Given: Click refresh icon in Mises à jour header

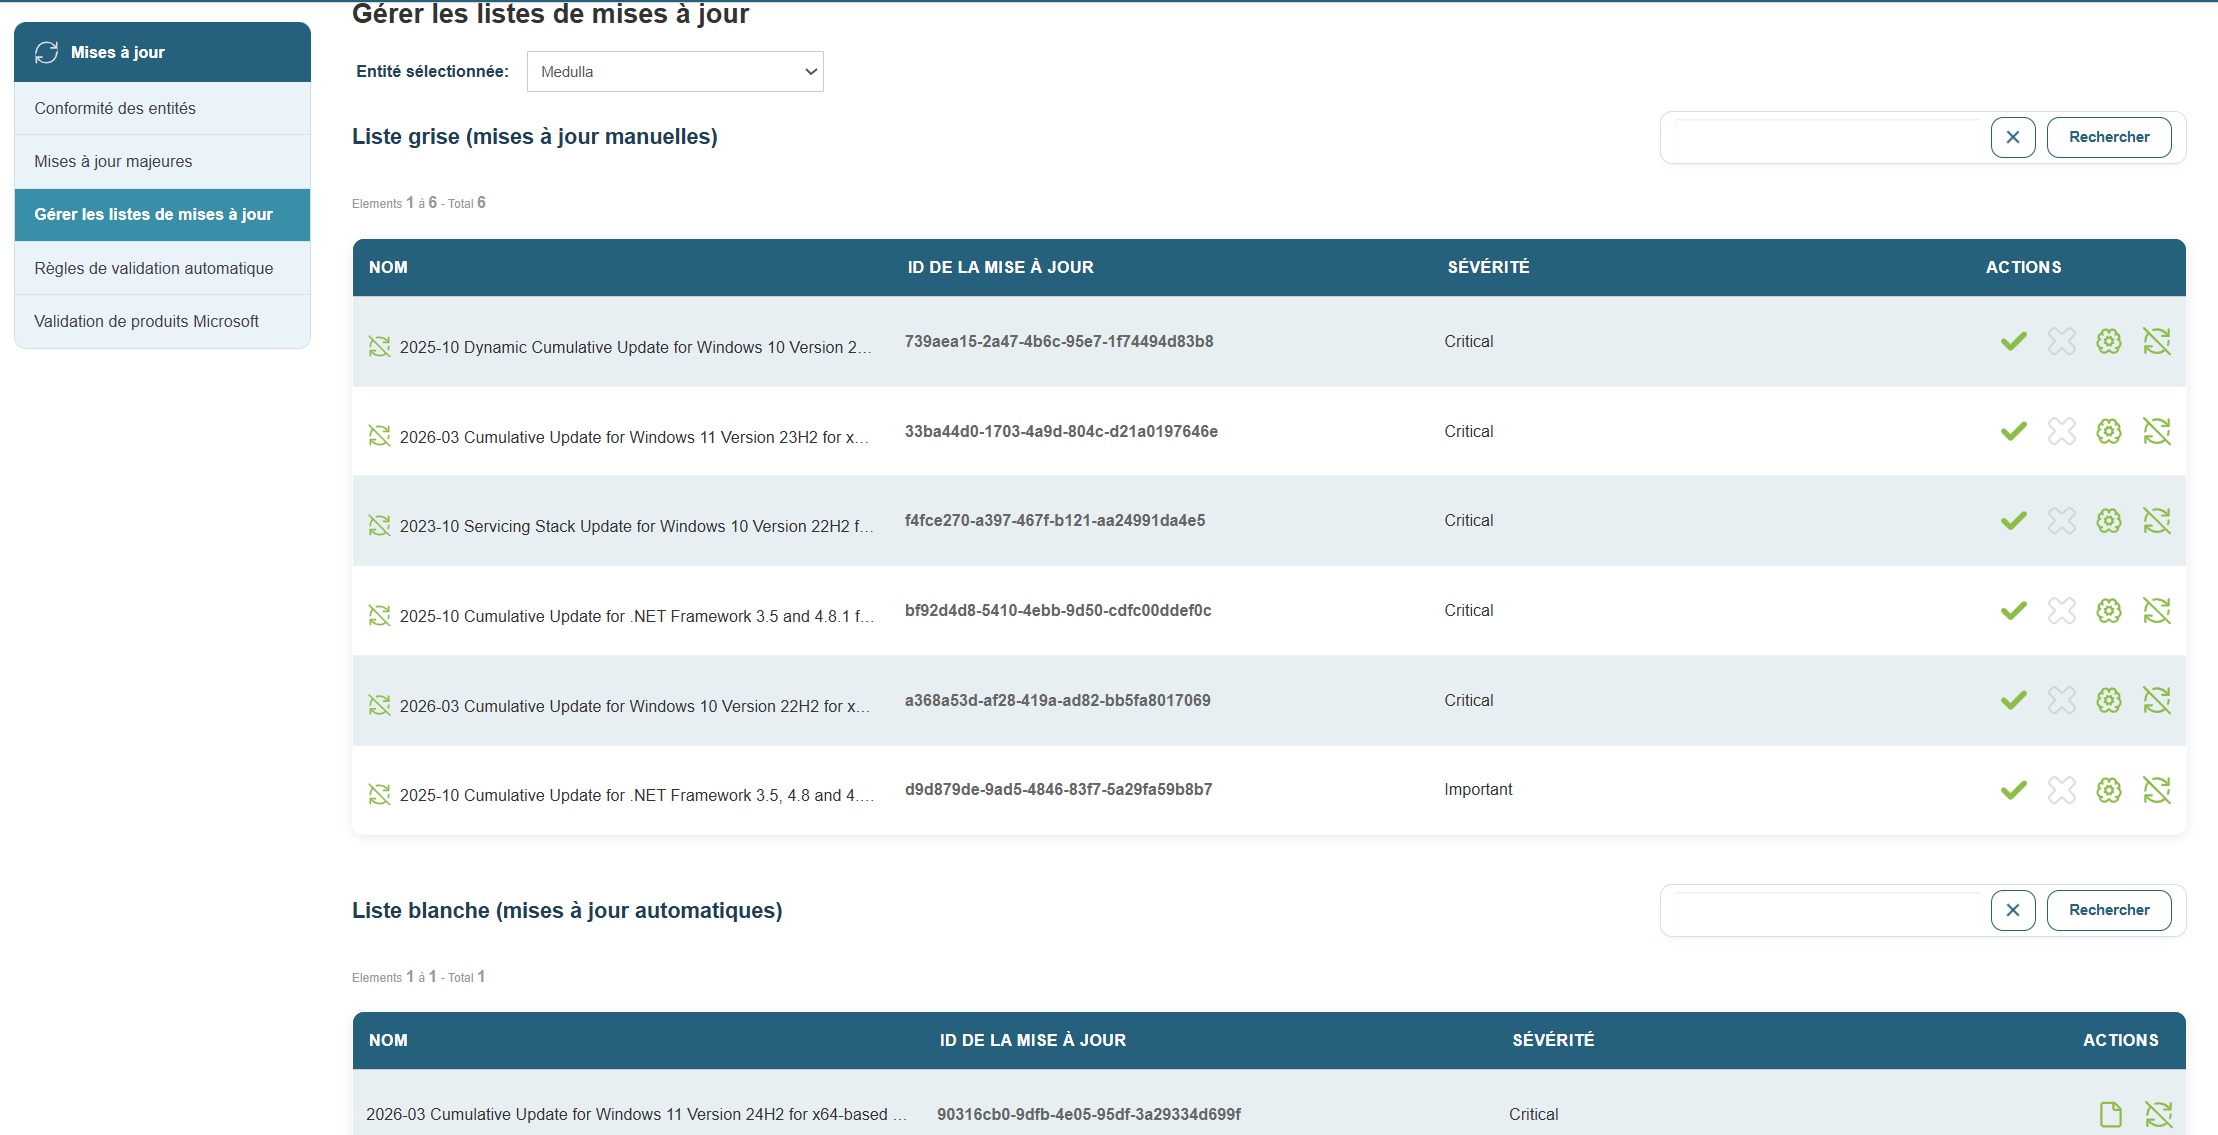Looking at the screenshot, I should coord(47,52).
